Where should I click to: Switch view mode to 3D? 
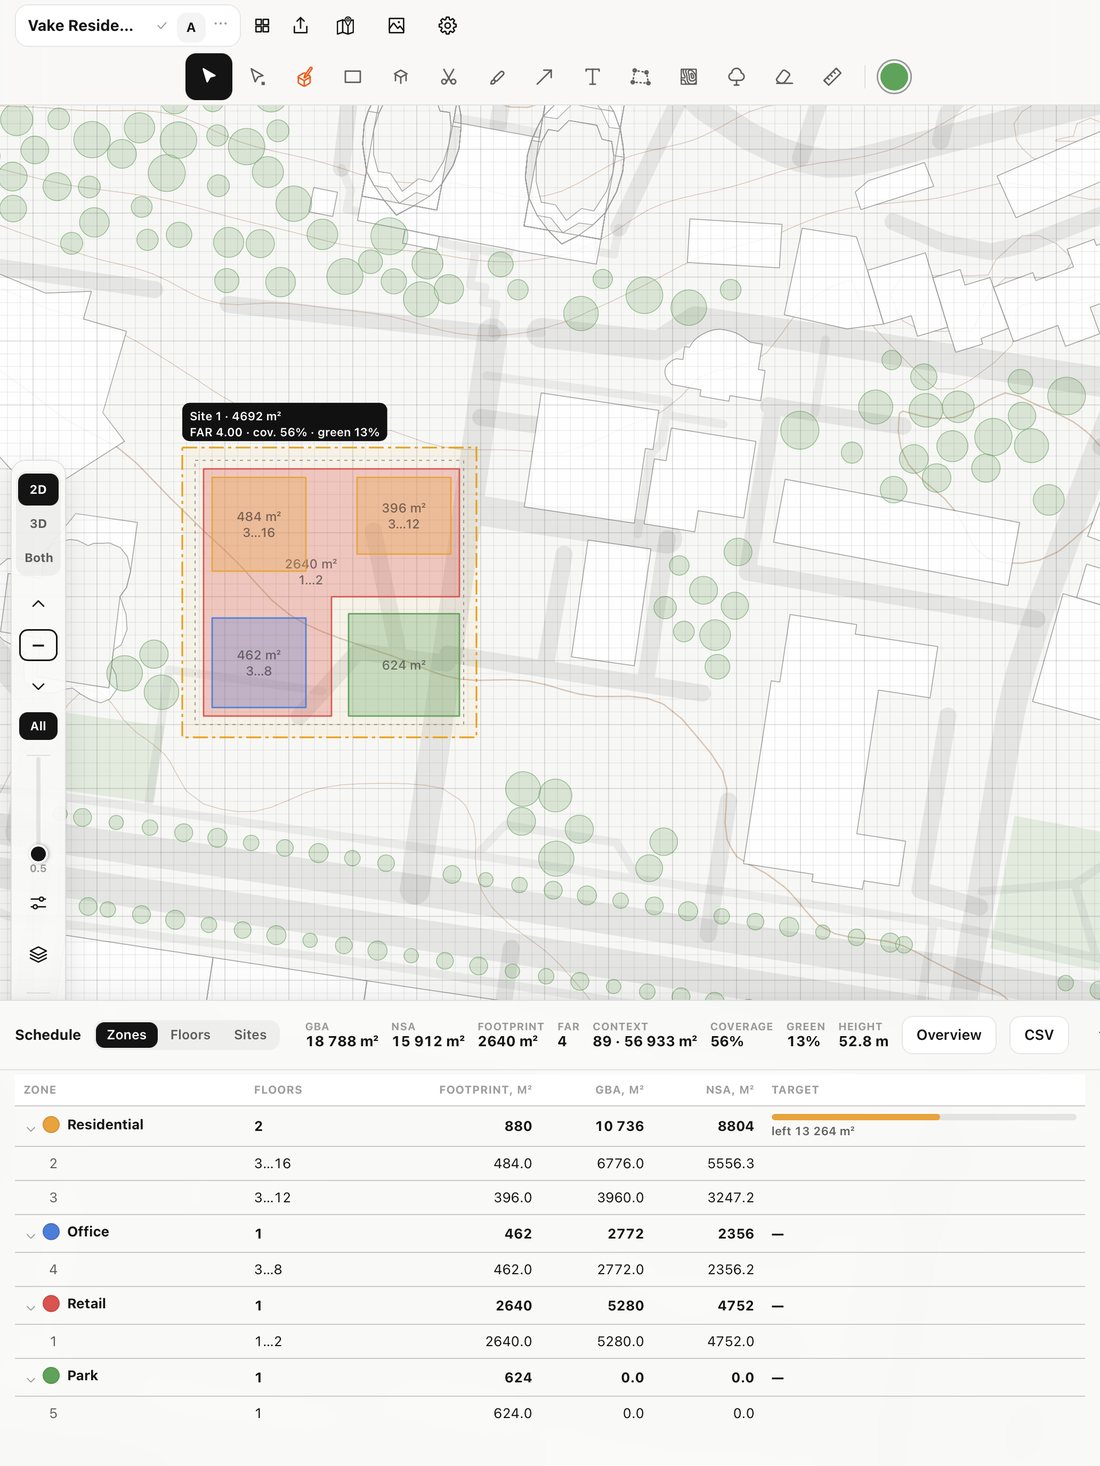pos(38,524)
